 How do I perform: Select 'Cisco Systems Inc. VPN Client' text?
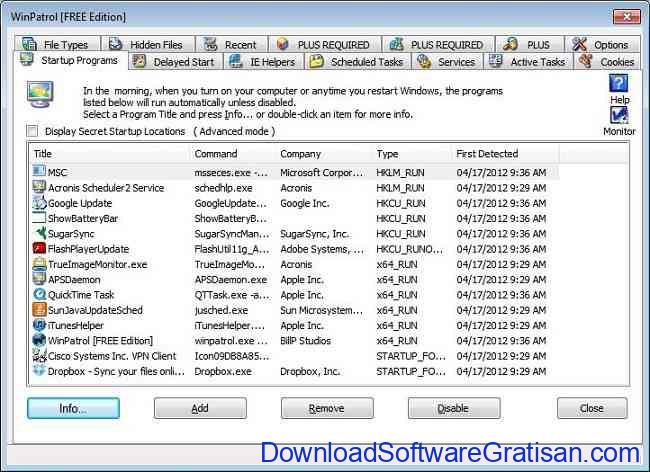[x=112, y=356]
